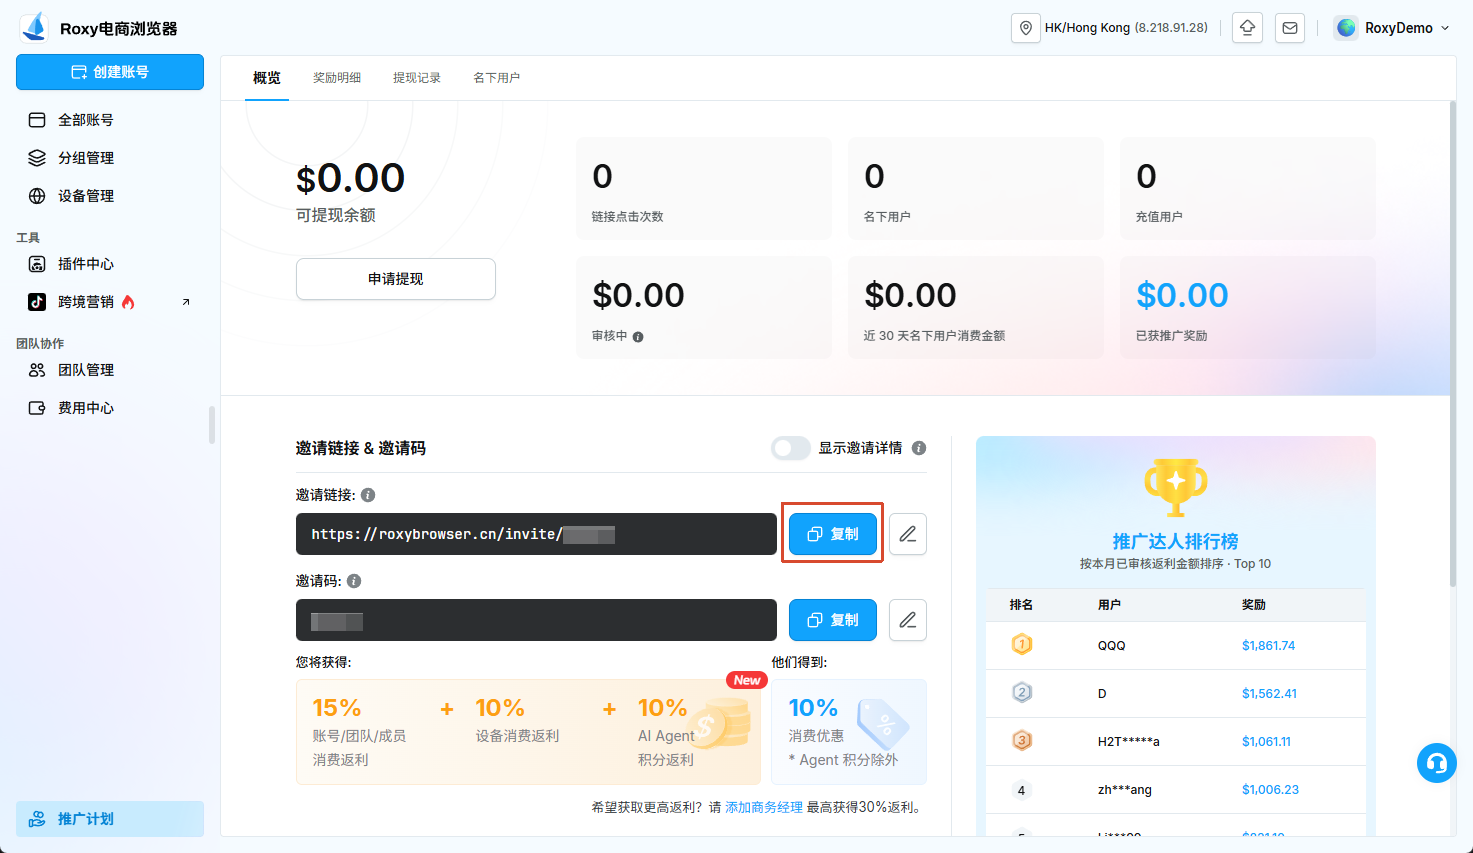Screen dimensions: 1473x853
Task: Open 费用中心 in the sidebar
Action: click(110, 408)
